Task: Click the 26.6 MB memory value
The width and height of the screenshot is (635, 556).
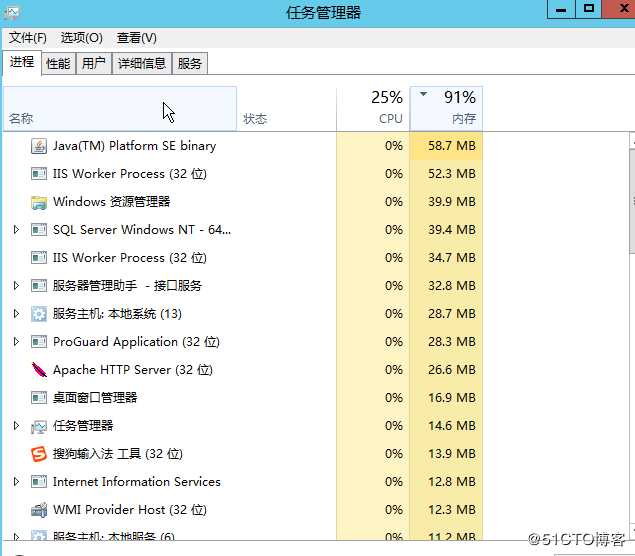Action: pyautogui.click(x=452, y=370)
